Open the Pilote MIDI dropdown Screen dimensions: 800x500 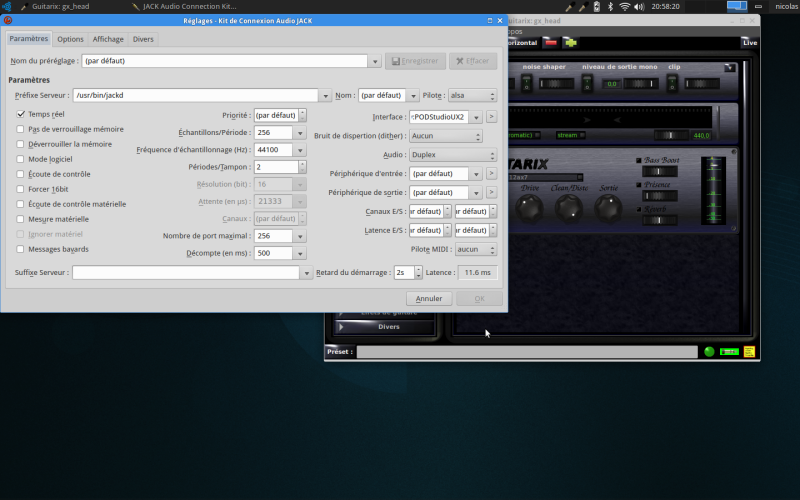tap(475, 249)
